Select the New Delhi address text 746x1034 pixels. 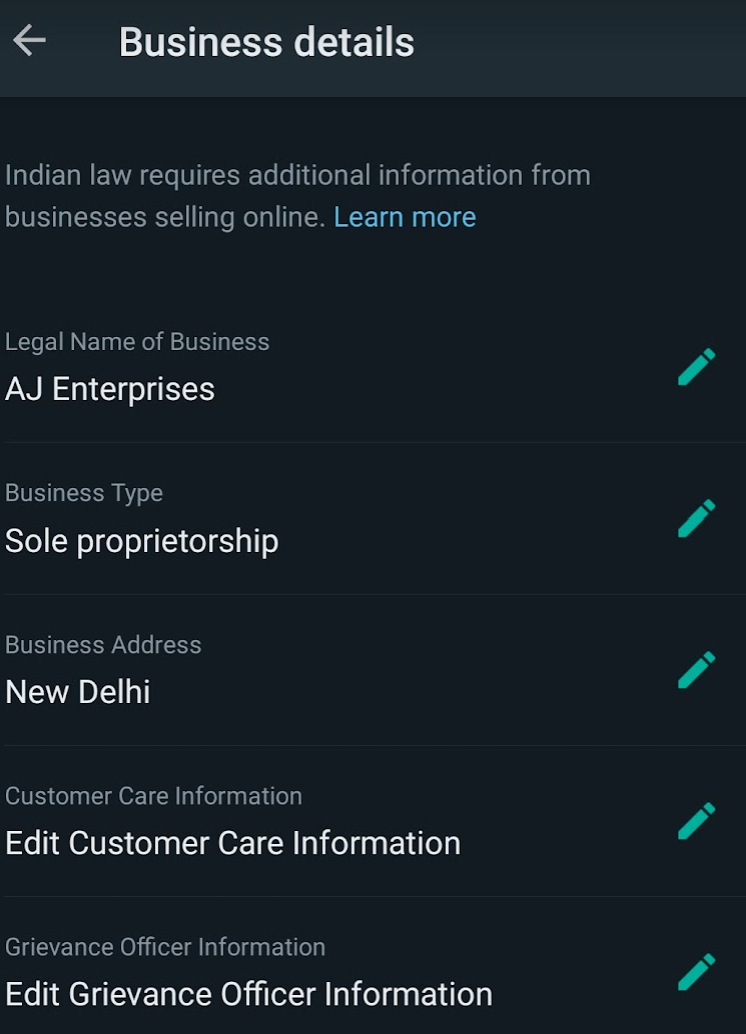coord(77,691)
